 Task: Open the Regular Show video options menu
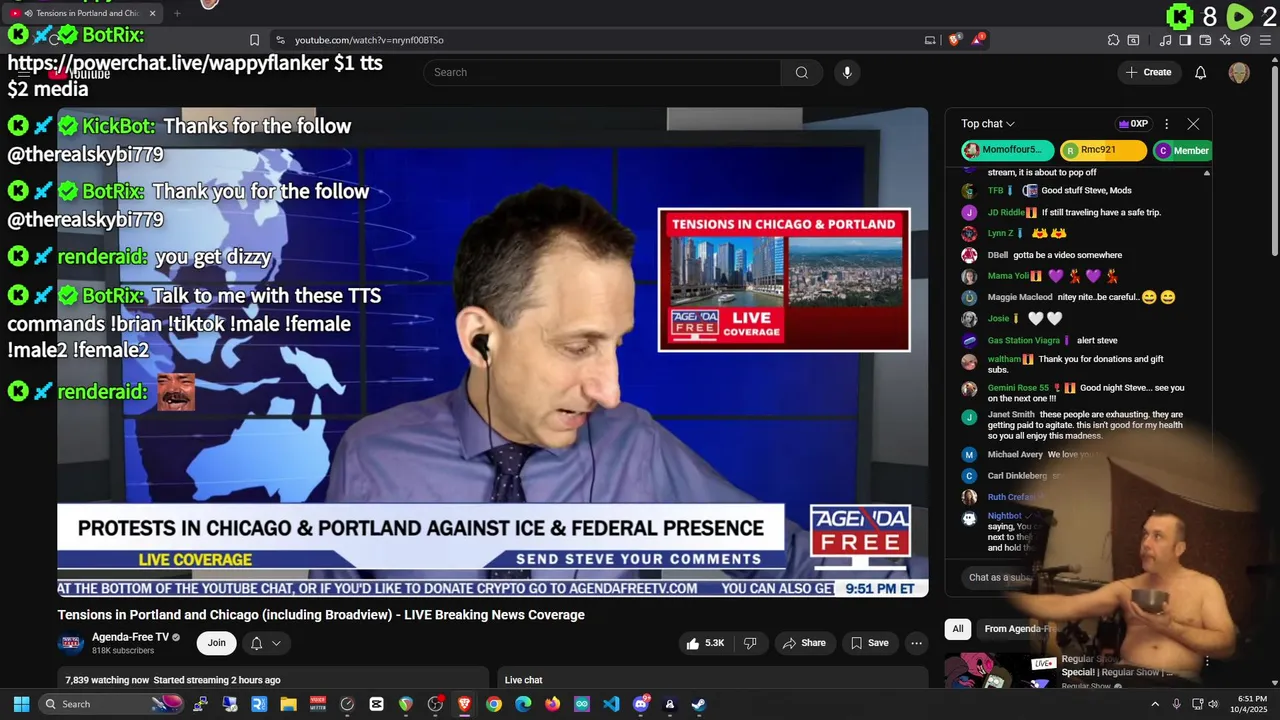coord(1207,662)
